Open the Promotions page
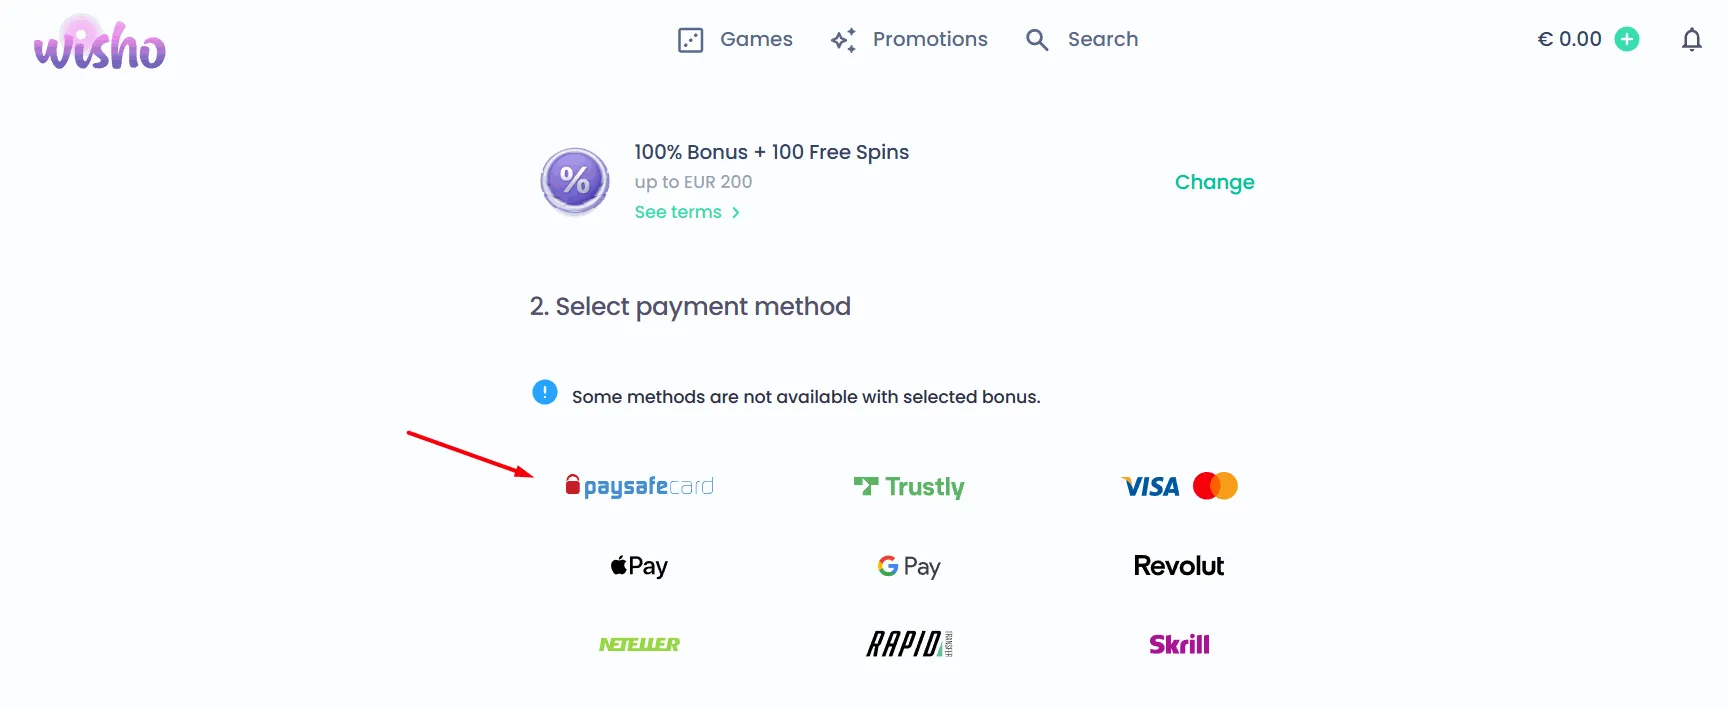1728x710 pixels. pos(910,39)
